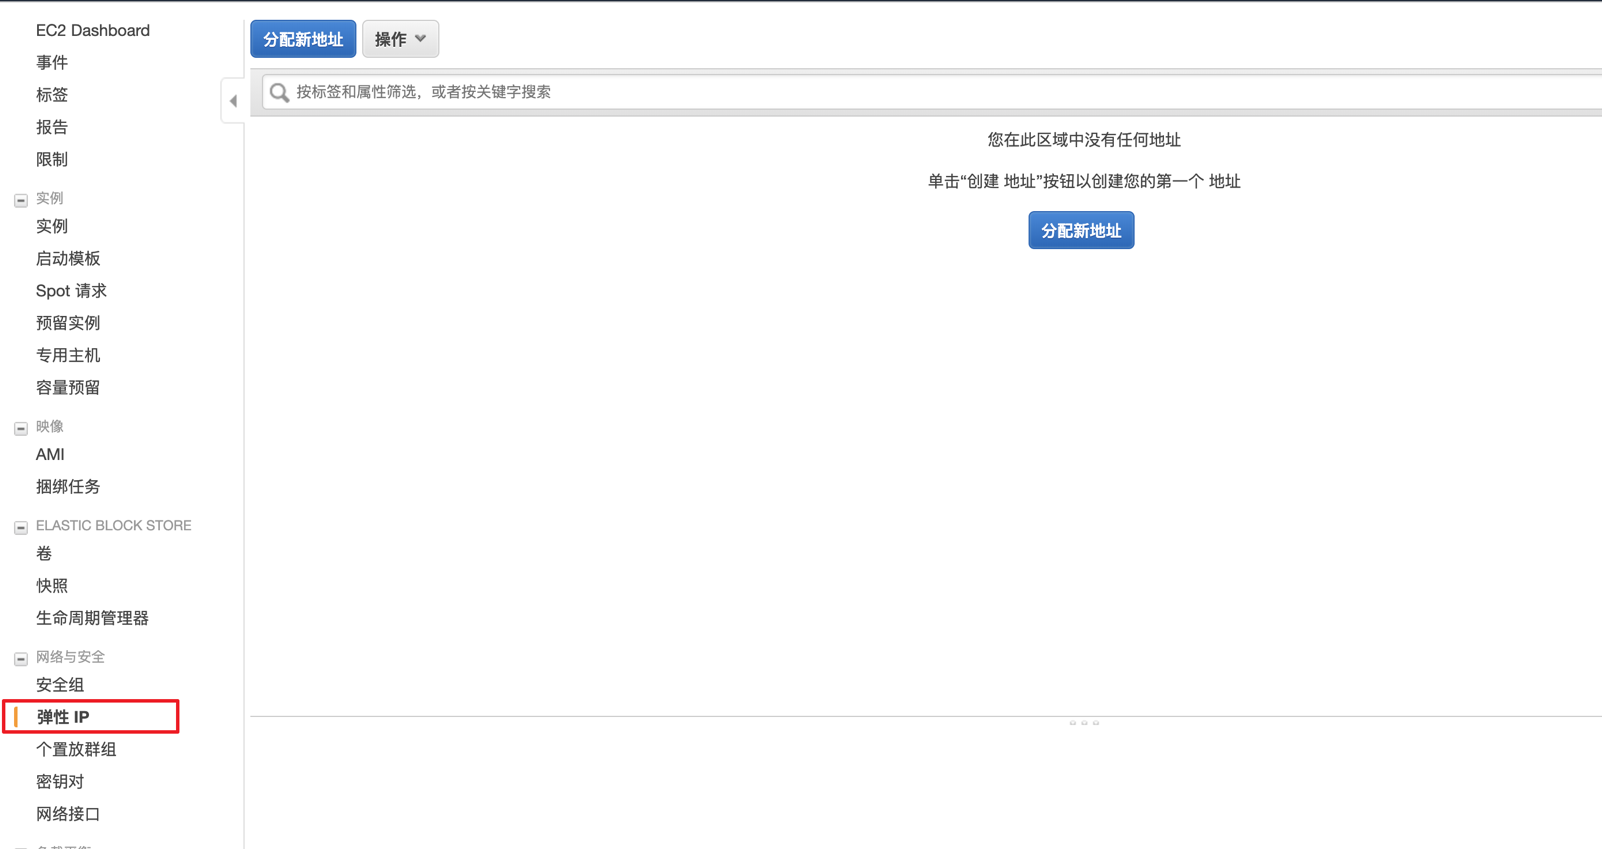Go to 网络接口 page
This screenshot has width=1602, height=849.
click(68, 814)
